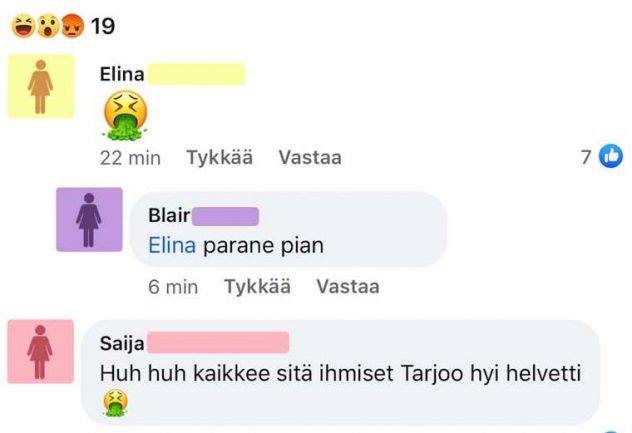This screenshot has height=433, width=632.
Task: Open Blair's purple profile picture
Action: click(x=89, y=220)
